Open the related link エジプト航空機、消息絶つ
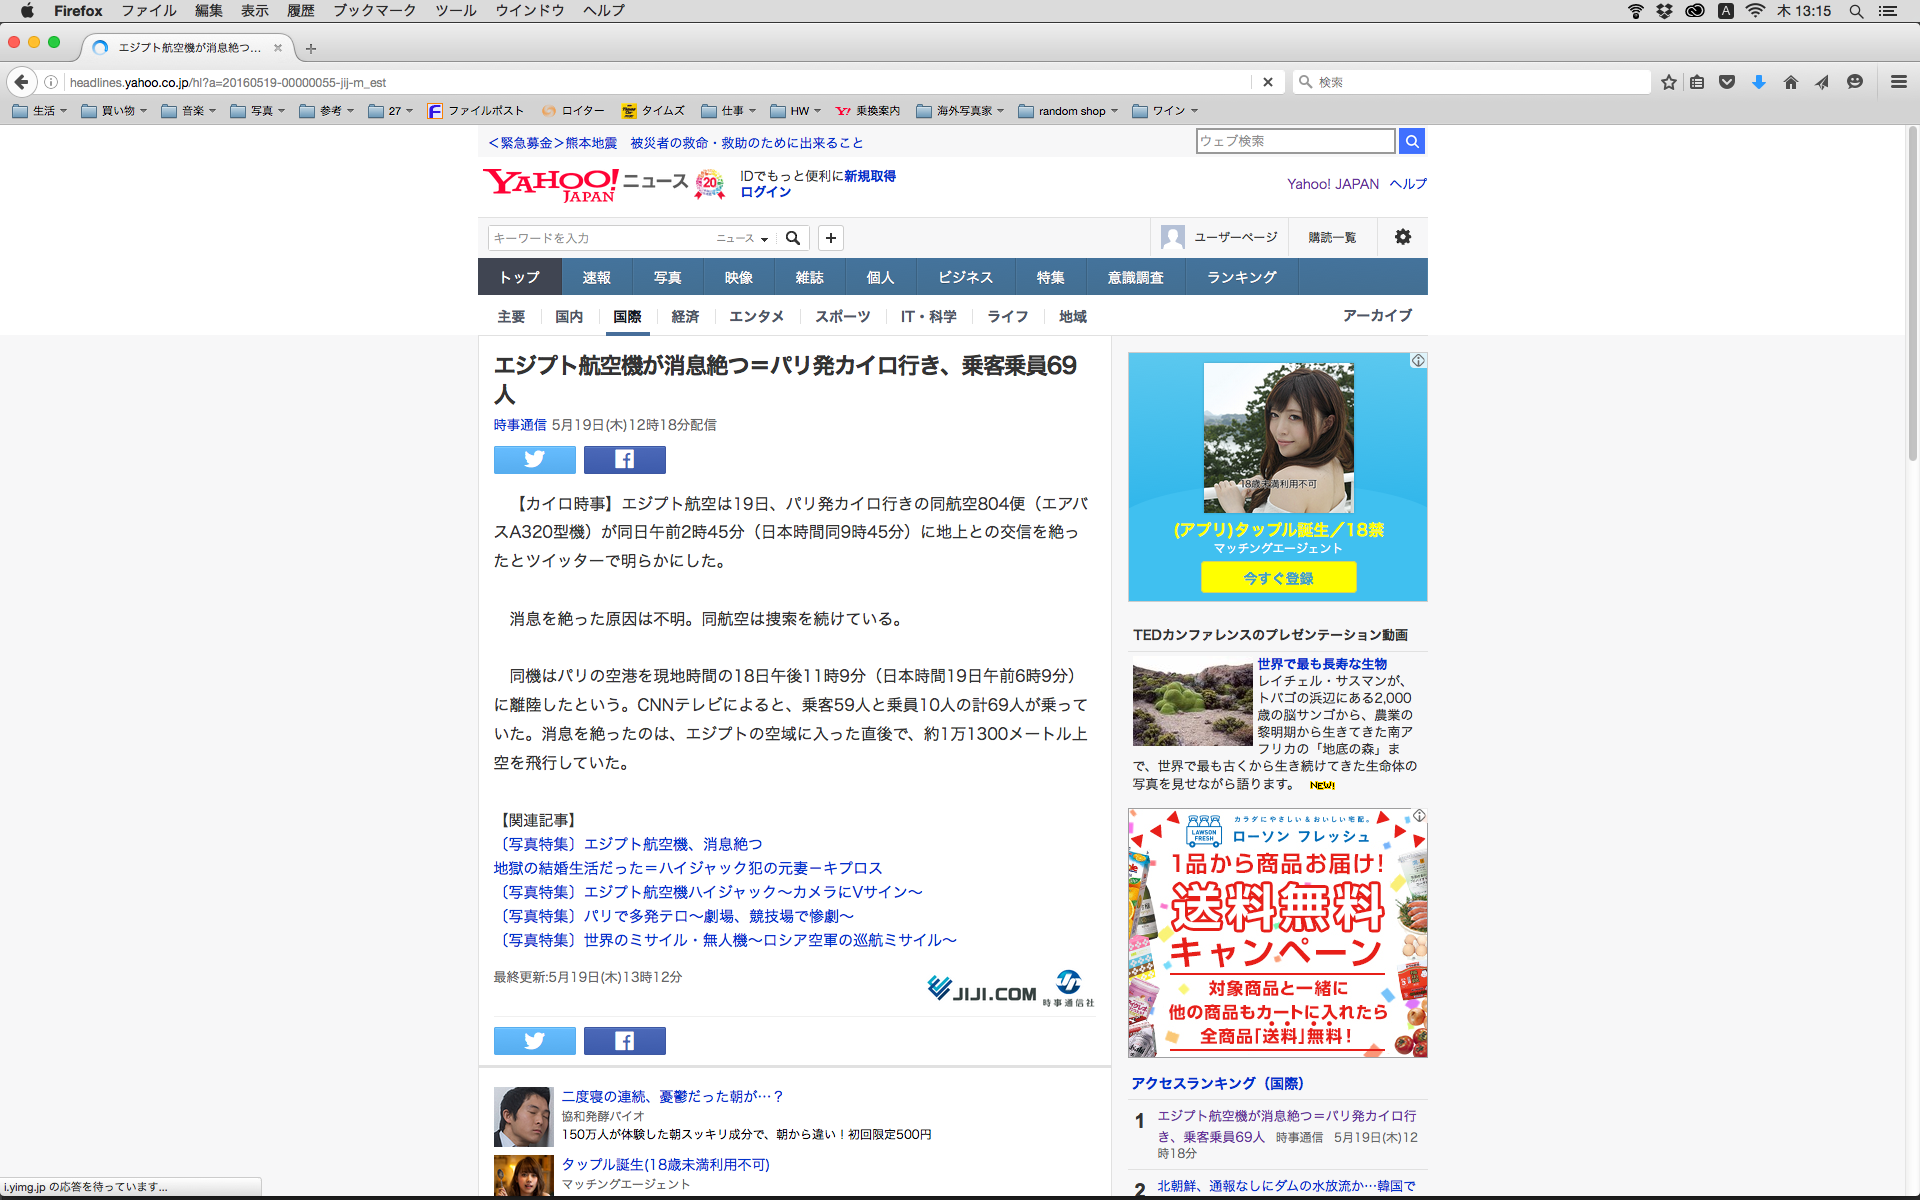Viewport: 1920px width, 1200px height. pos(672,844)
